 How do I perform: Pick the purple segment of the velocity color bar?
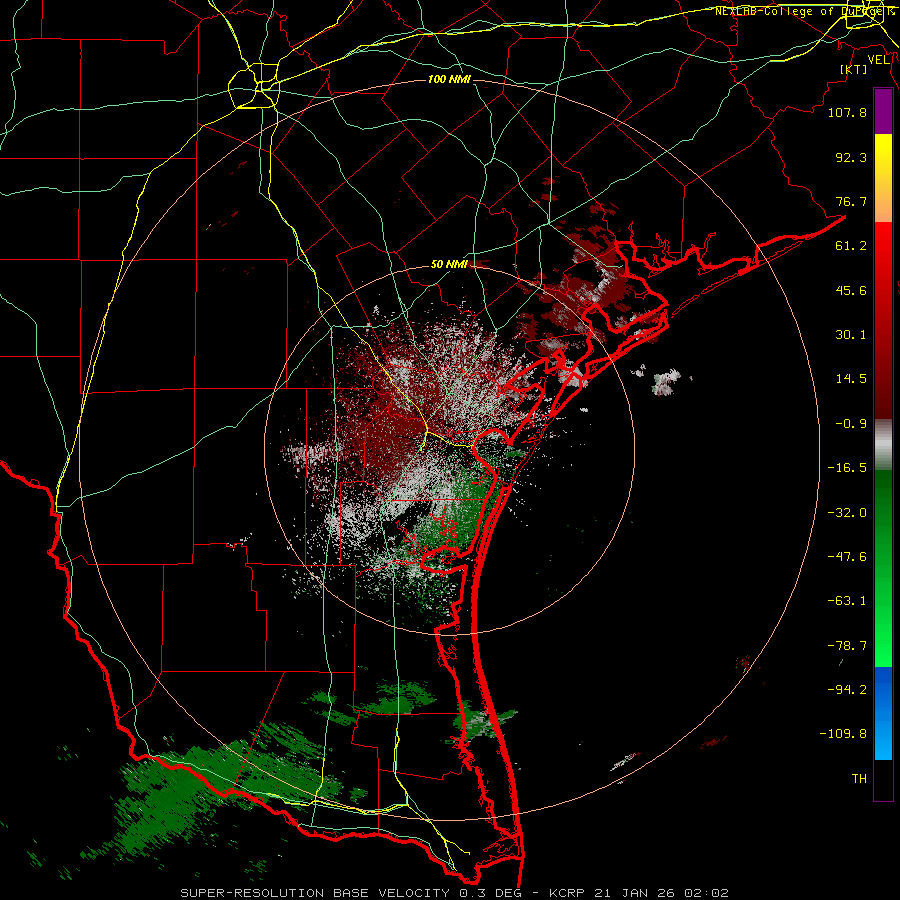[x=883, y=112]
